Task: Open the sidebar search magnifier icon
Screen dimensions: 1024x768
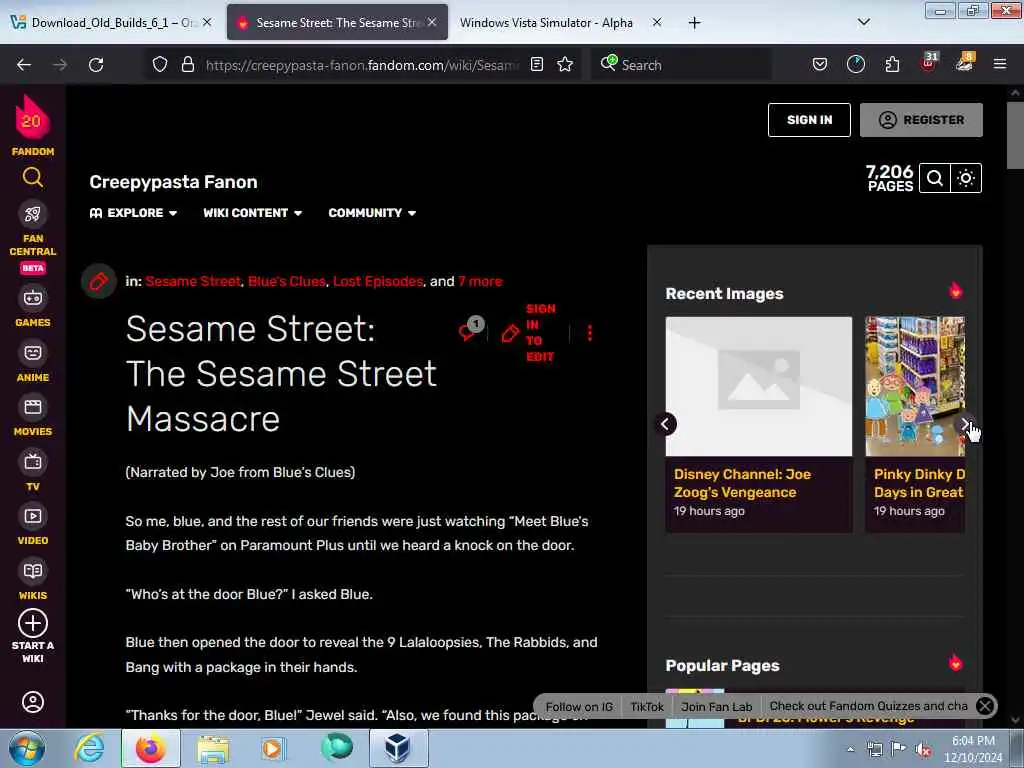Action: 33,177
